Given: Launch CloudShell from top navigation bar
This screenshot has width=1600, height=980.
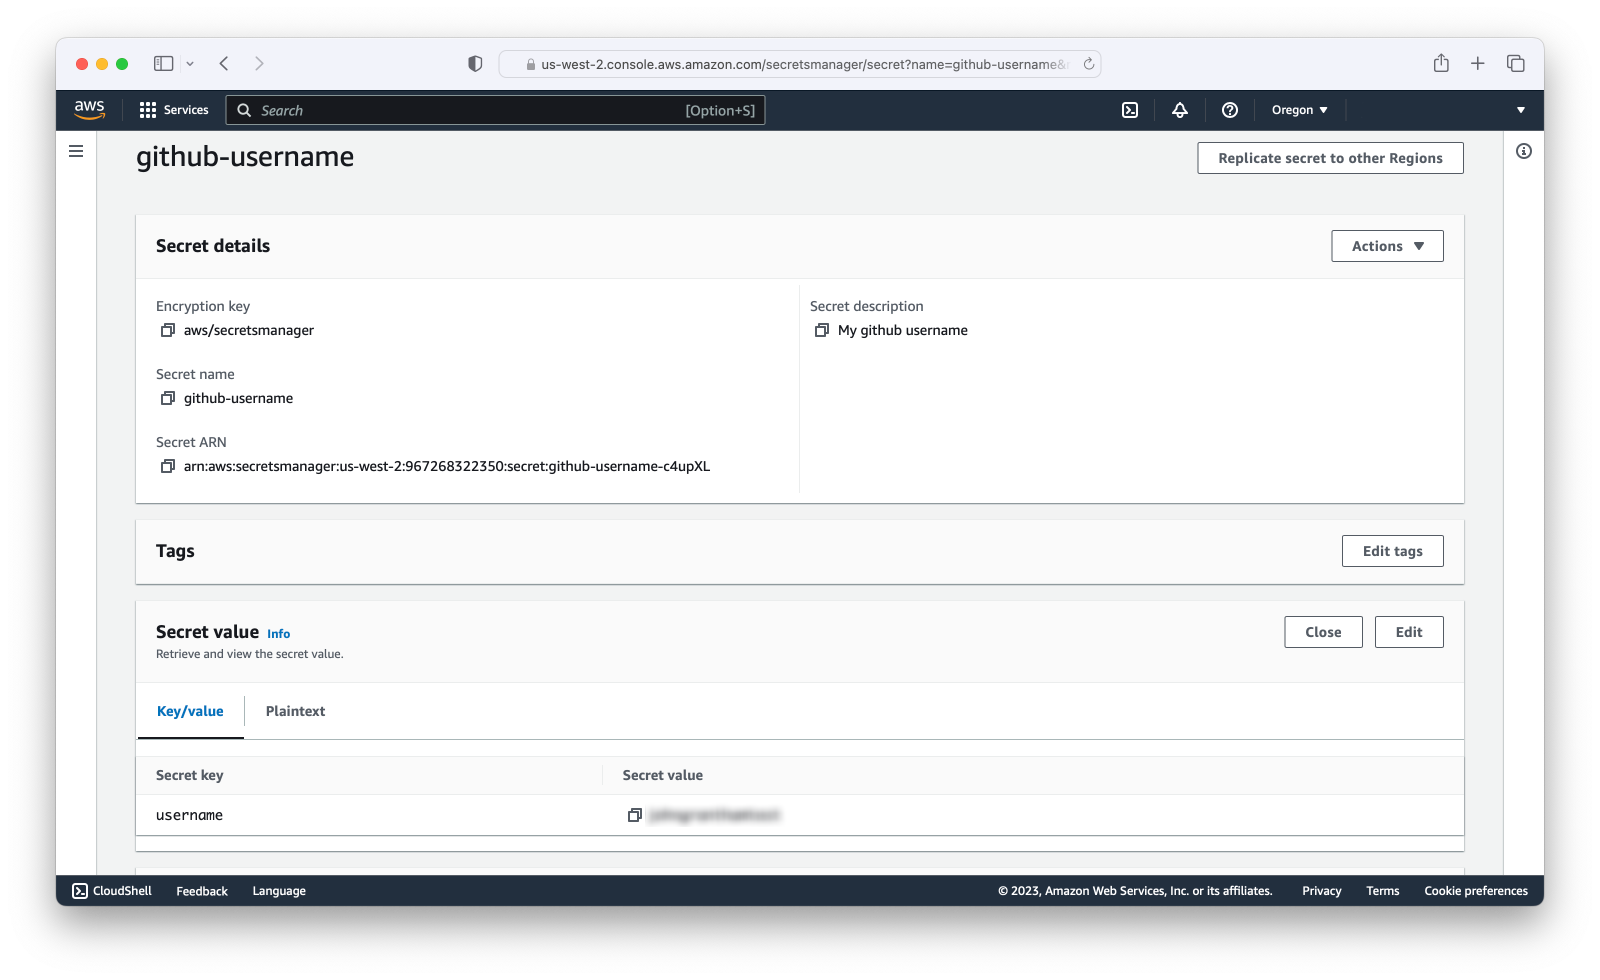Looking at the screenshot, I should [x=1130, y=110].
